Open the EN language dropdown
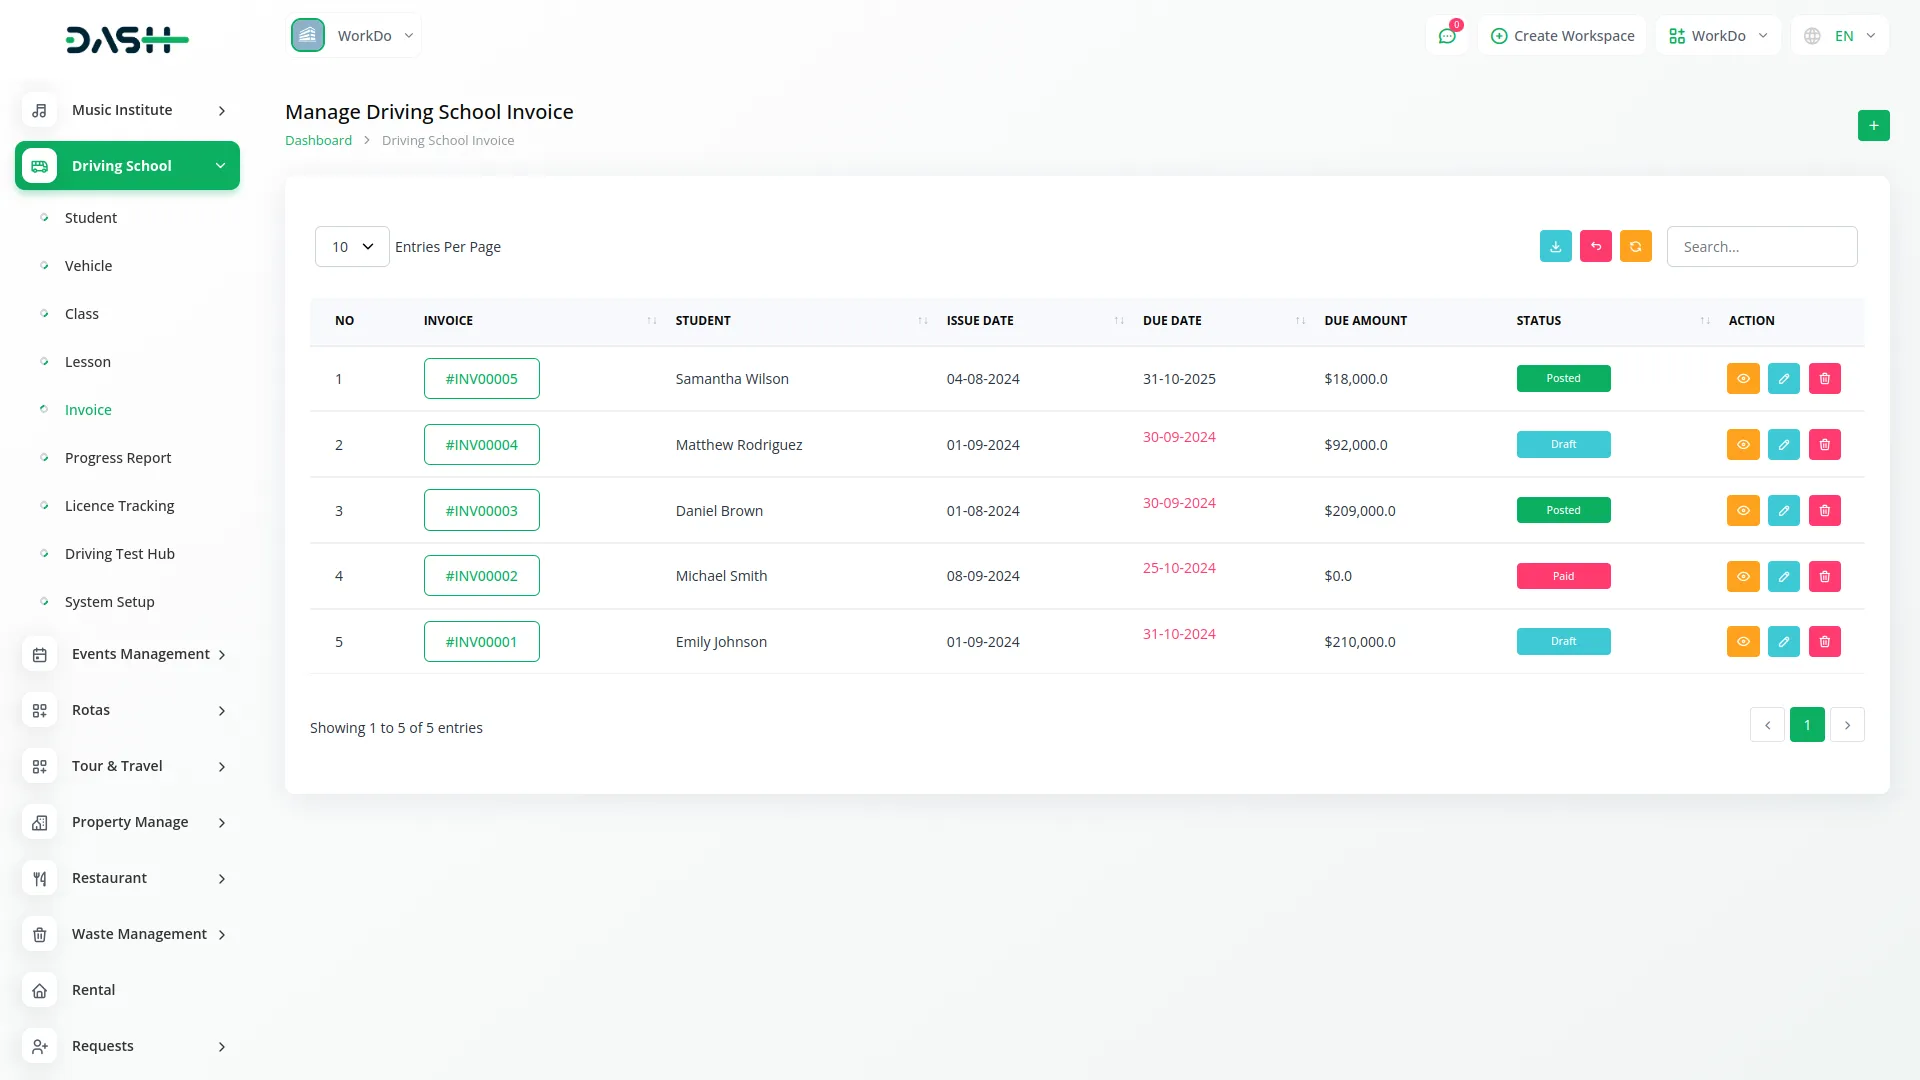This screenshot has height=1080, width=1920. click(1841, 36)
